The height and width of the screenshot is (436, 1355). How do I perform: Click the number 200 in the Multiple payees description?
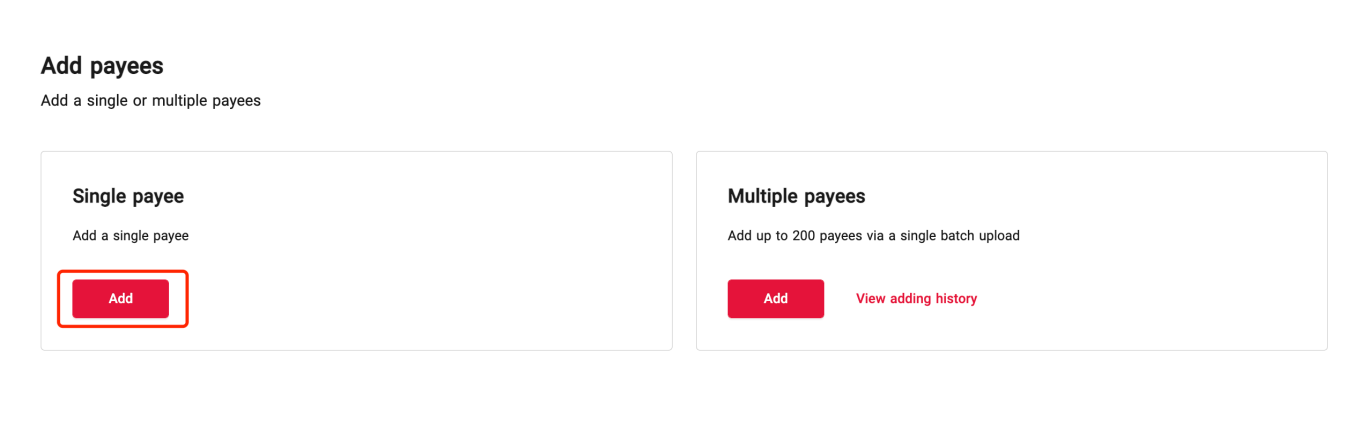[802, 236]
